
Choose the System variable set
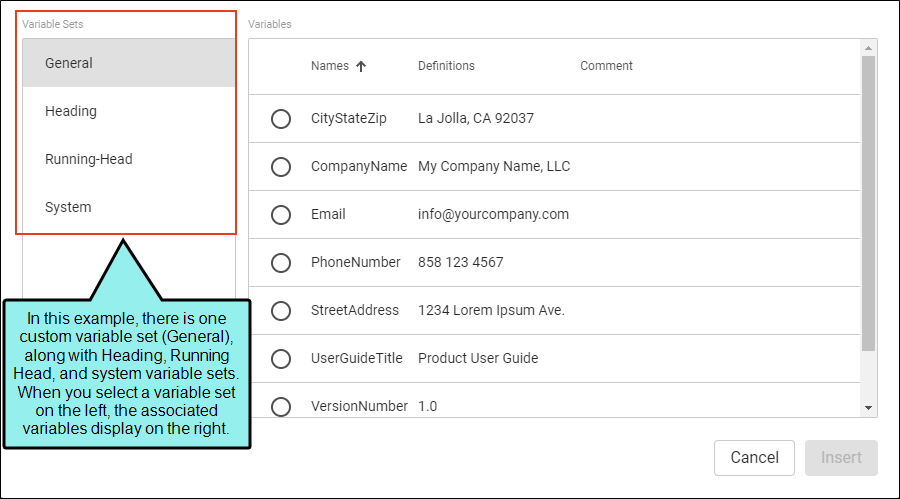click(68, 207)
